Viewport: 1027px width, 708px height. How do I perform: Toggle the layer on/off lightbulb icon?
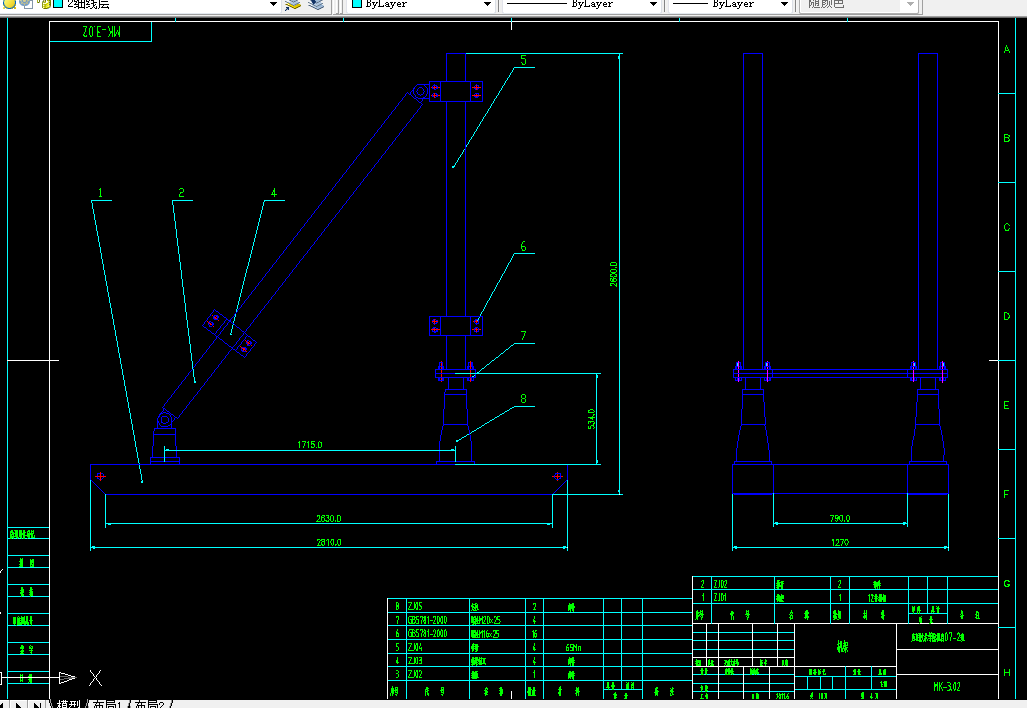10,4
